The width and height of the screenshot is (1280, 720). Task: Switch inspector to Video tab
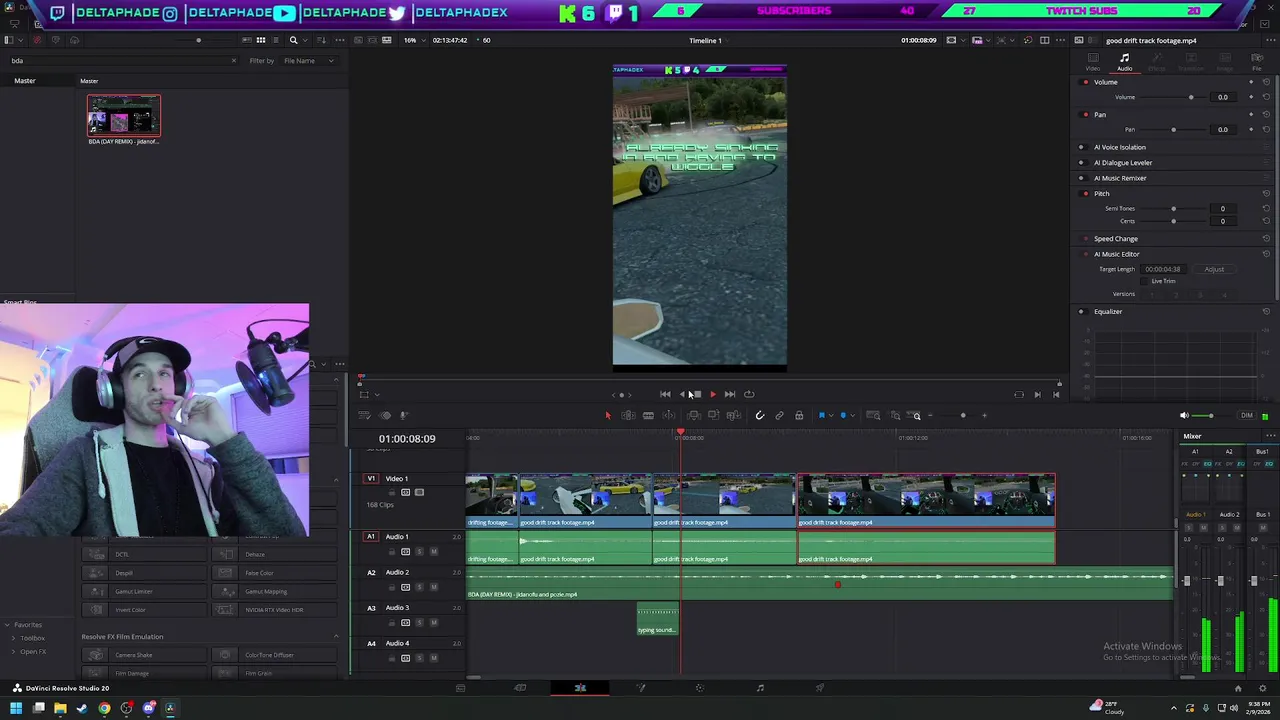click(x=1093, y=62)
